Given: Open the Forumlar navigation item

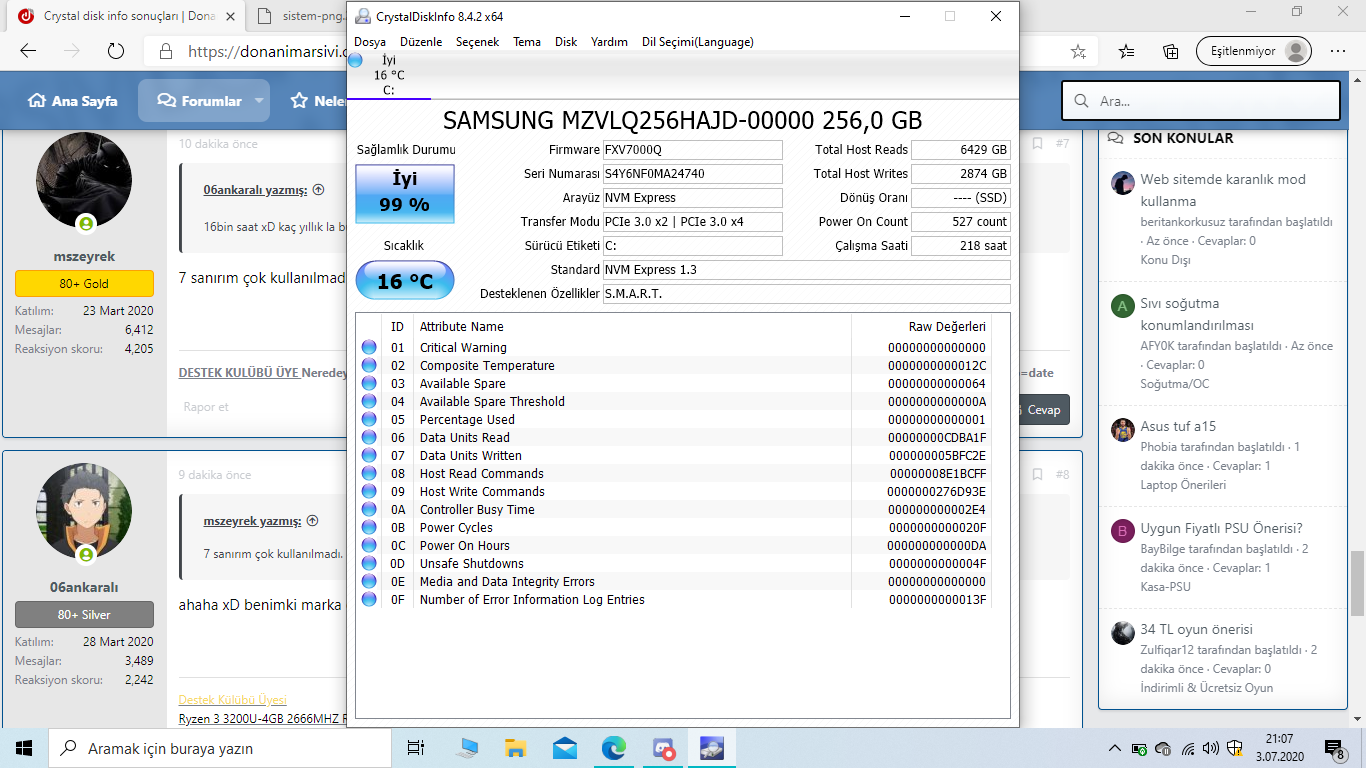Looking at the screenshot, I should (x=199, y=101).
